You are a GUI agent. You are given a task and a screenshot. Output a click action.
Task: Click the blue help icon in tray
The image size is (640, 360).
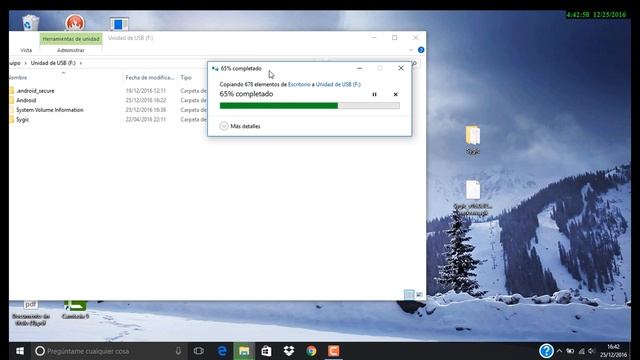pyautogui.click(x=546, y=351)
